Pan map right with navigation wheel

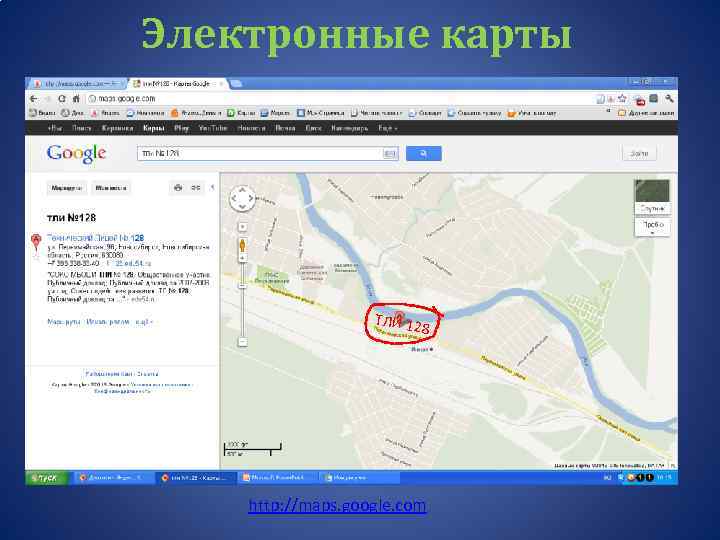251,199
